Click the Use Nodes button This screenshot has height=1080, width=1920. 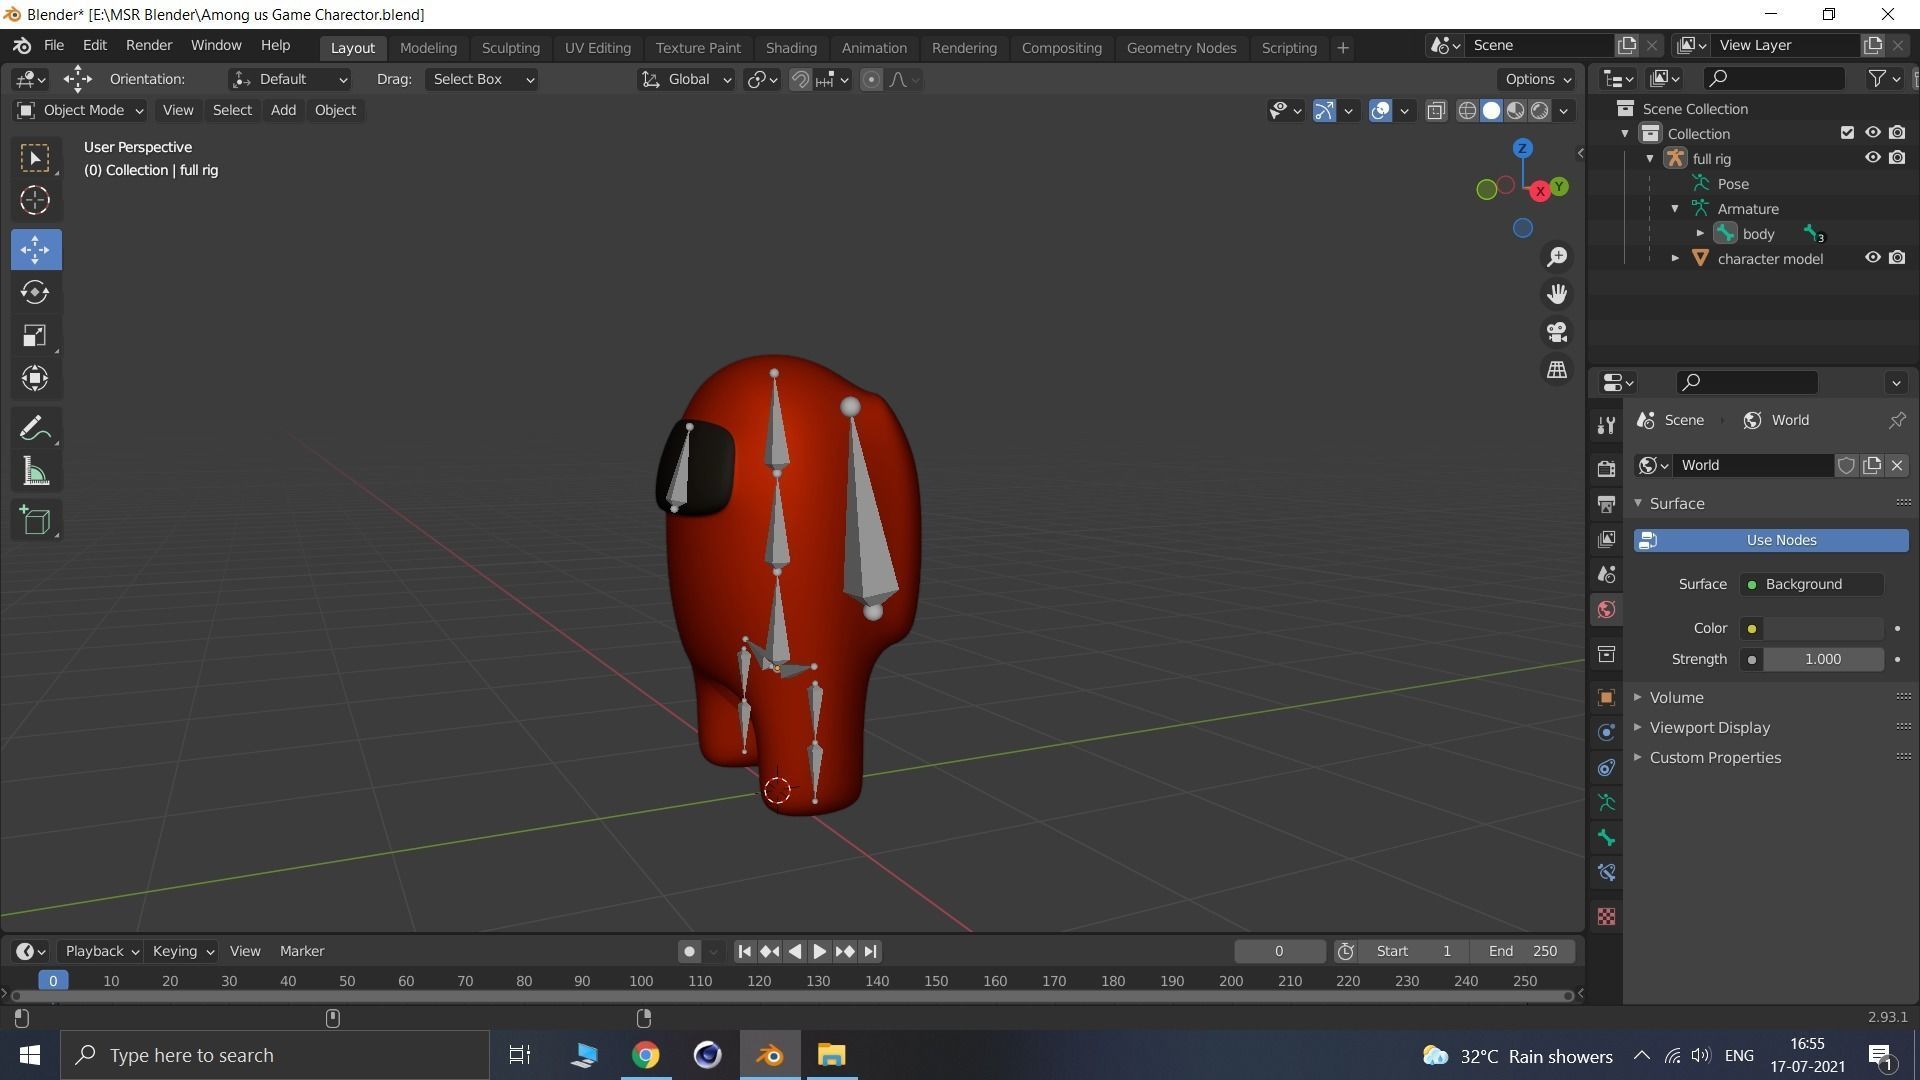click(x=1771, y=541)
